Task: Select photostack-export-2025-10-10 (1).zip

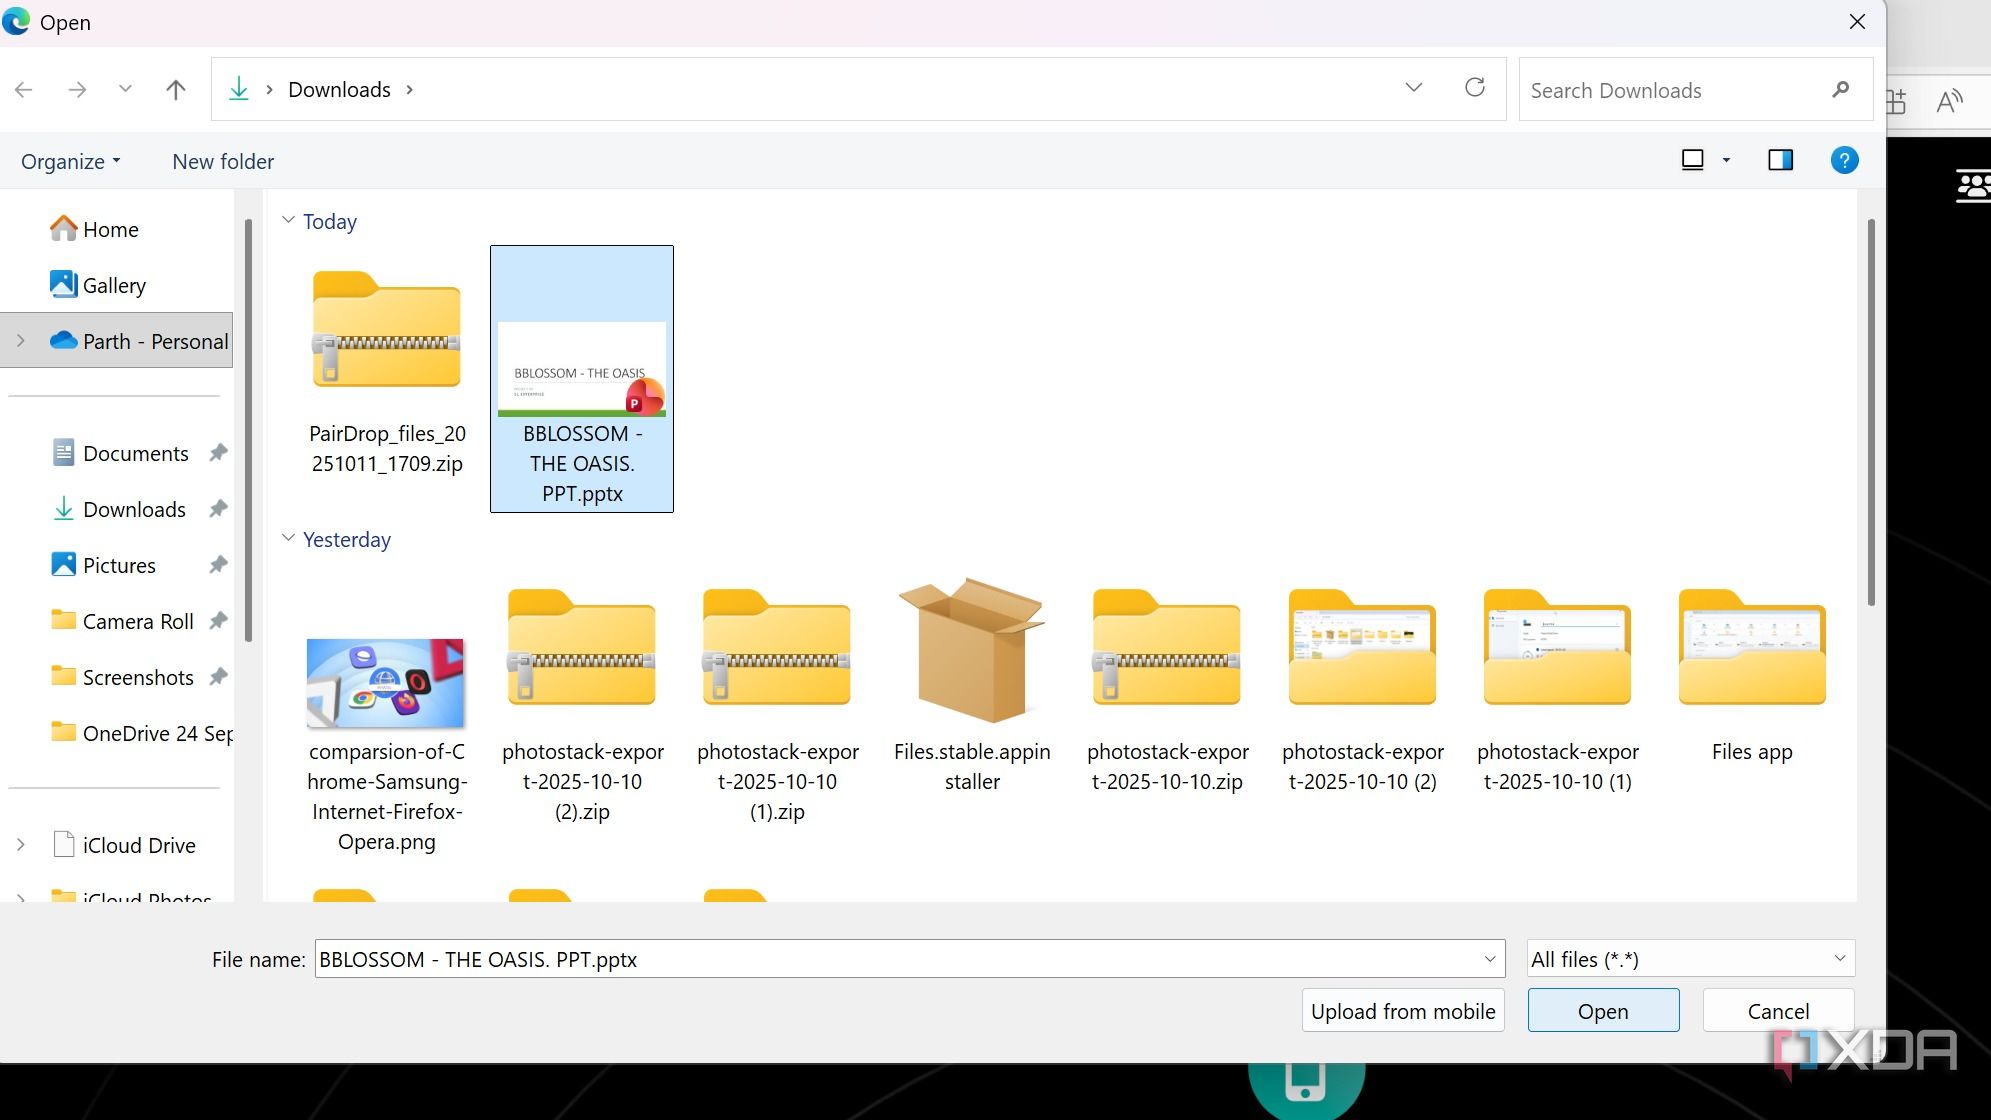Action: [777, 700]
